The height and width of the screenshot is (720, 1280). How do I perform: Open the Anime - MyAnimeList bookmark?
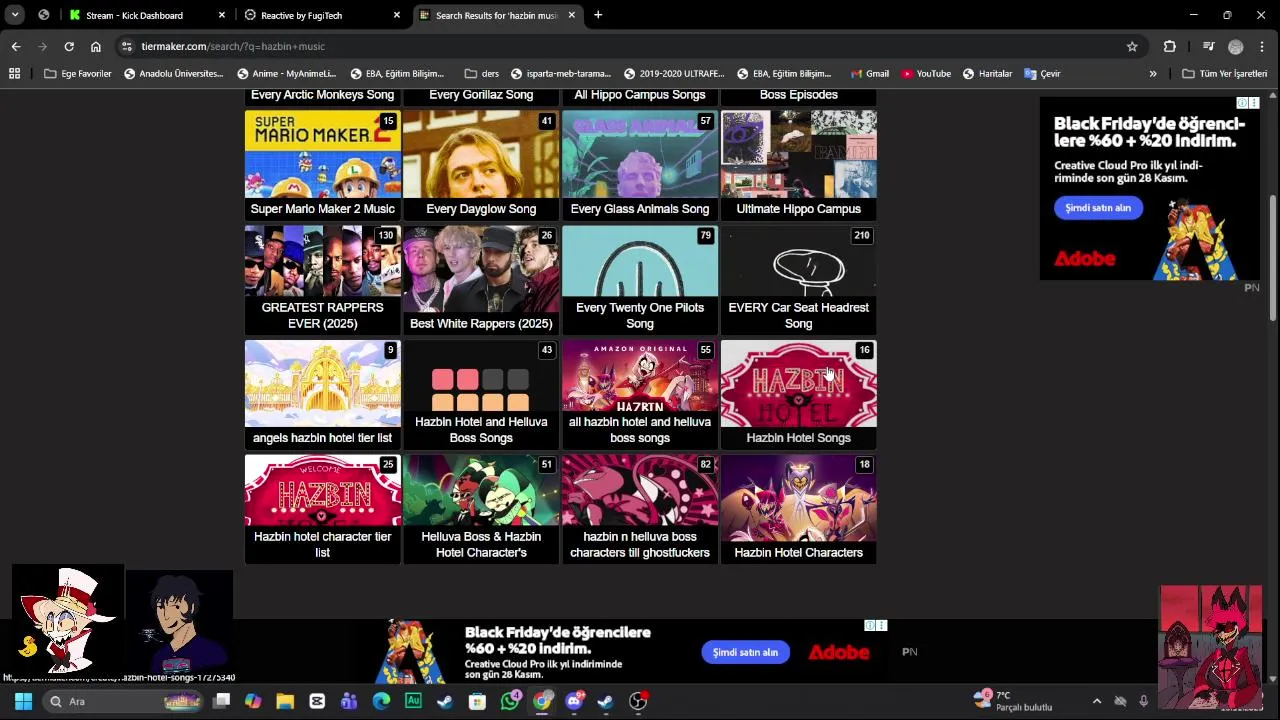(x=286, y=73)
